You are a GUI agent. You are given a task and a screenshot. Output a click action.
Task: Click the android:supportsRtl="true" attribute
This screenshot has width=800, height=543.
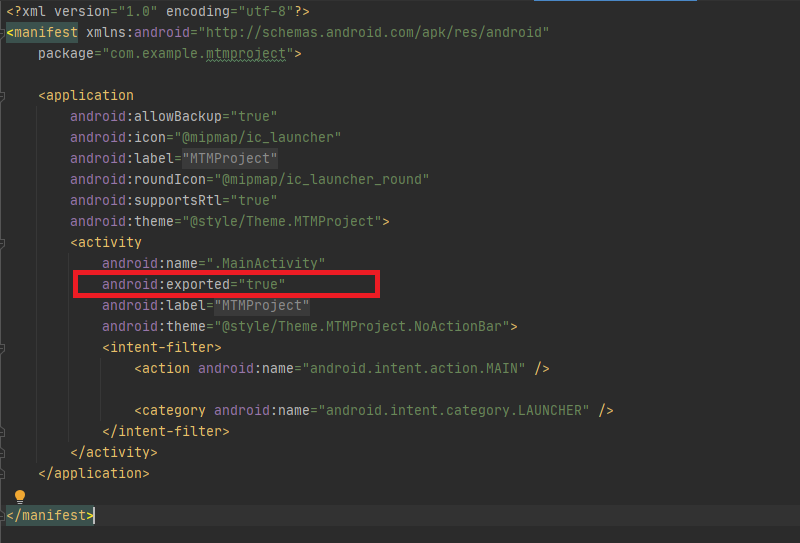tap(173, 201)
